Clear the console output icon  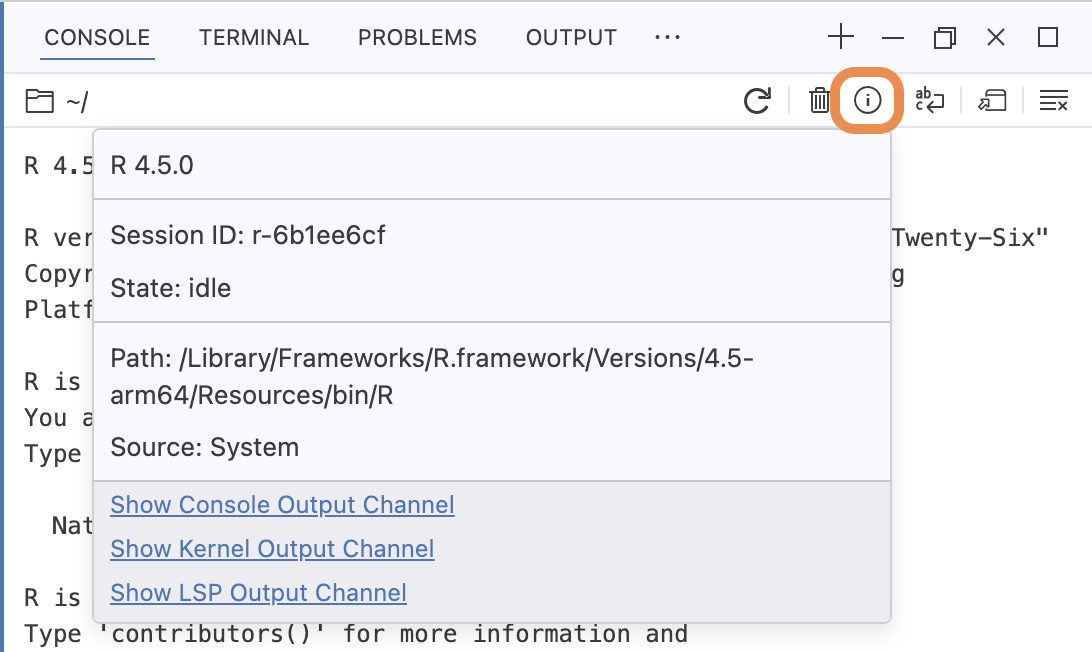[1054, 101]
